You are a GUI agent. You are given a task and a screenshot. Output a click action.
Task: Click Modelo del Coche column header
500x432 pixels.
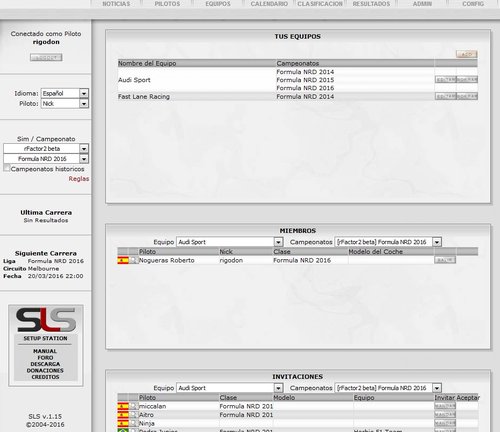(x=376, y=252)
